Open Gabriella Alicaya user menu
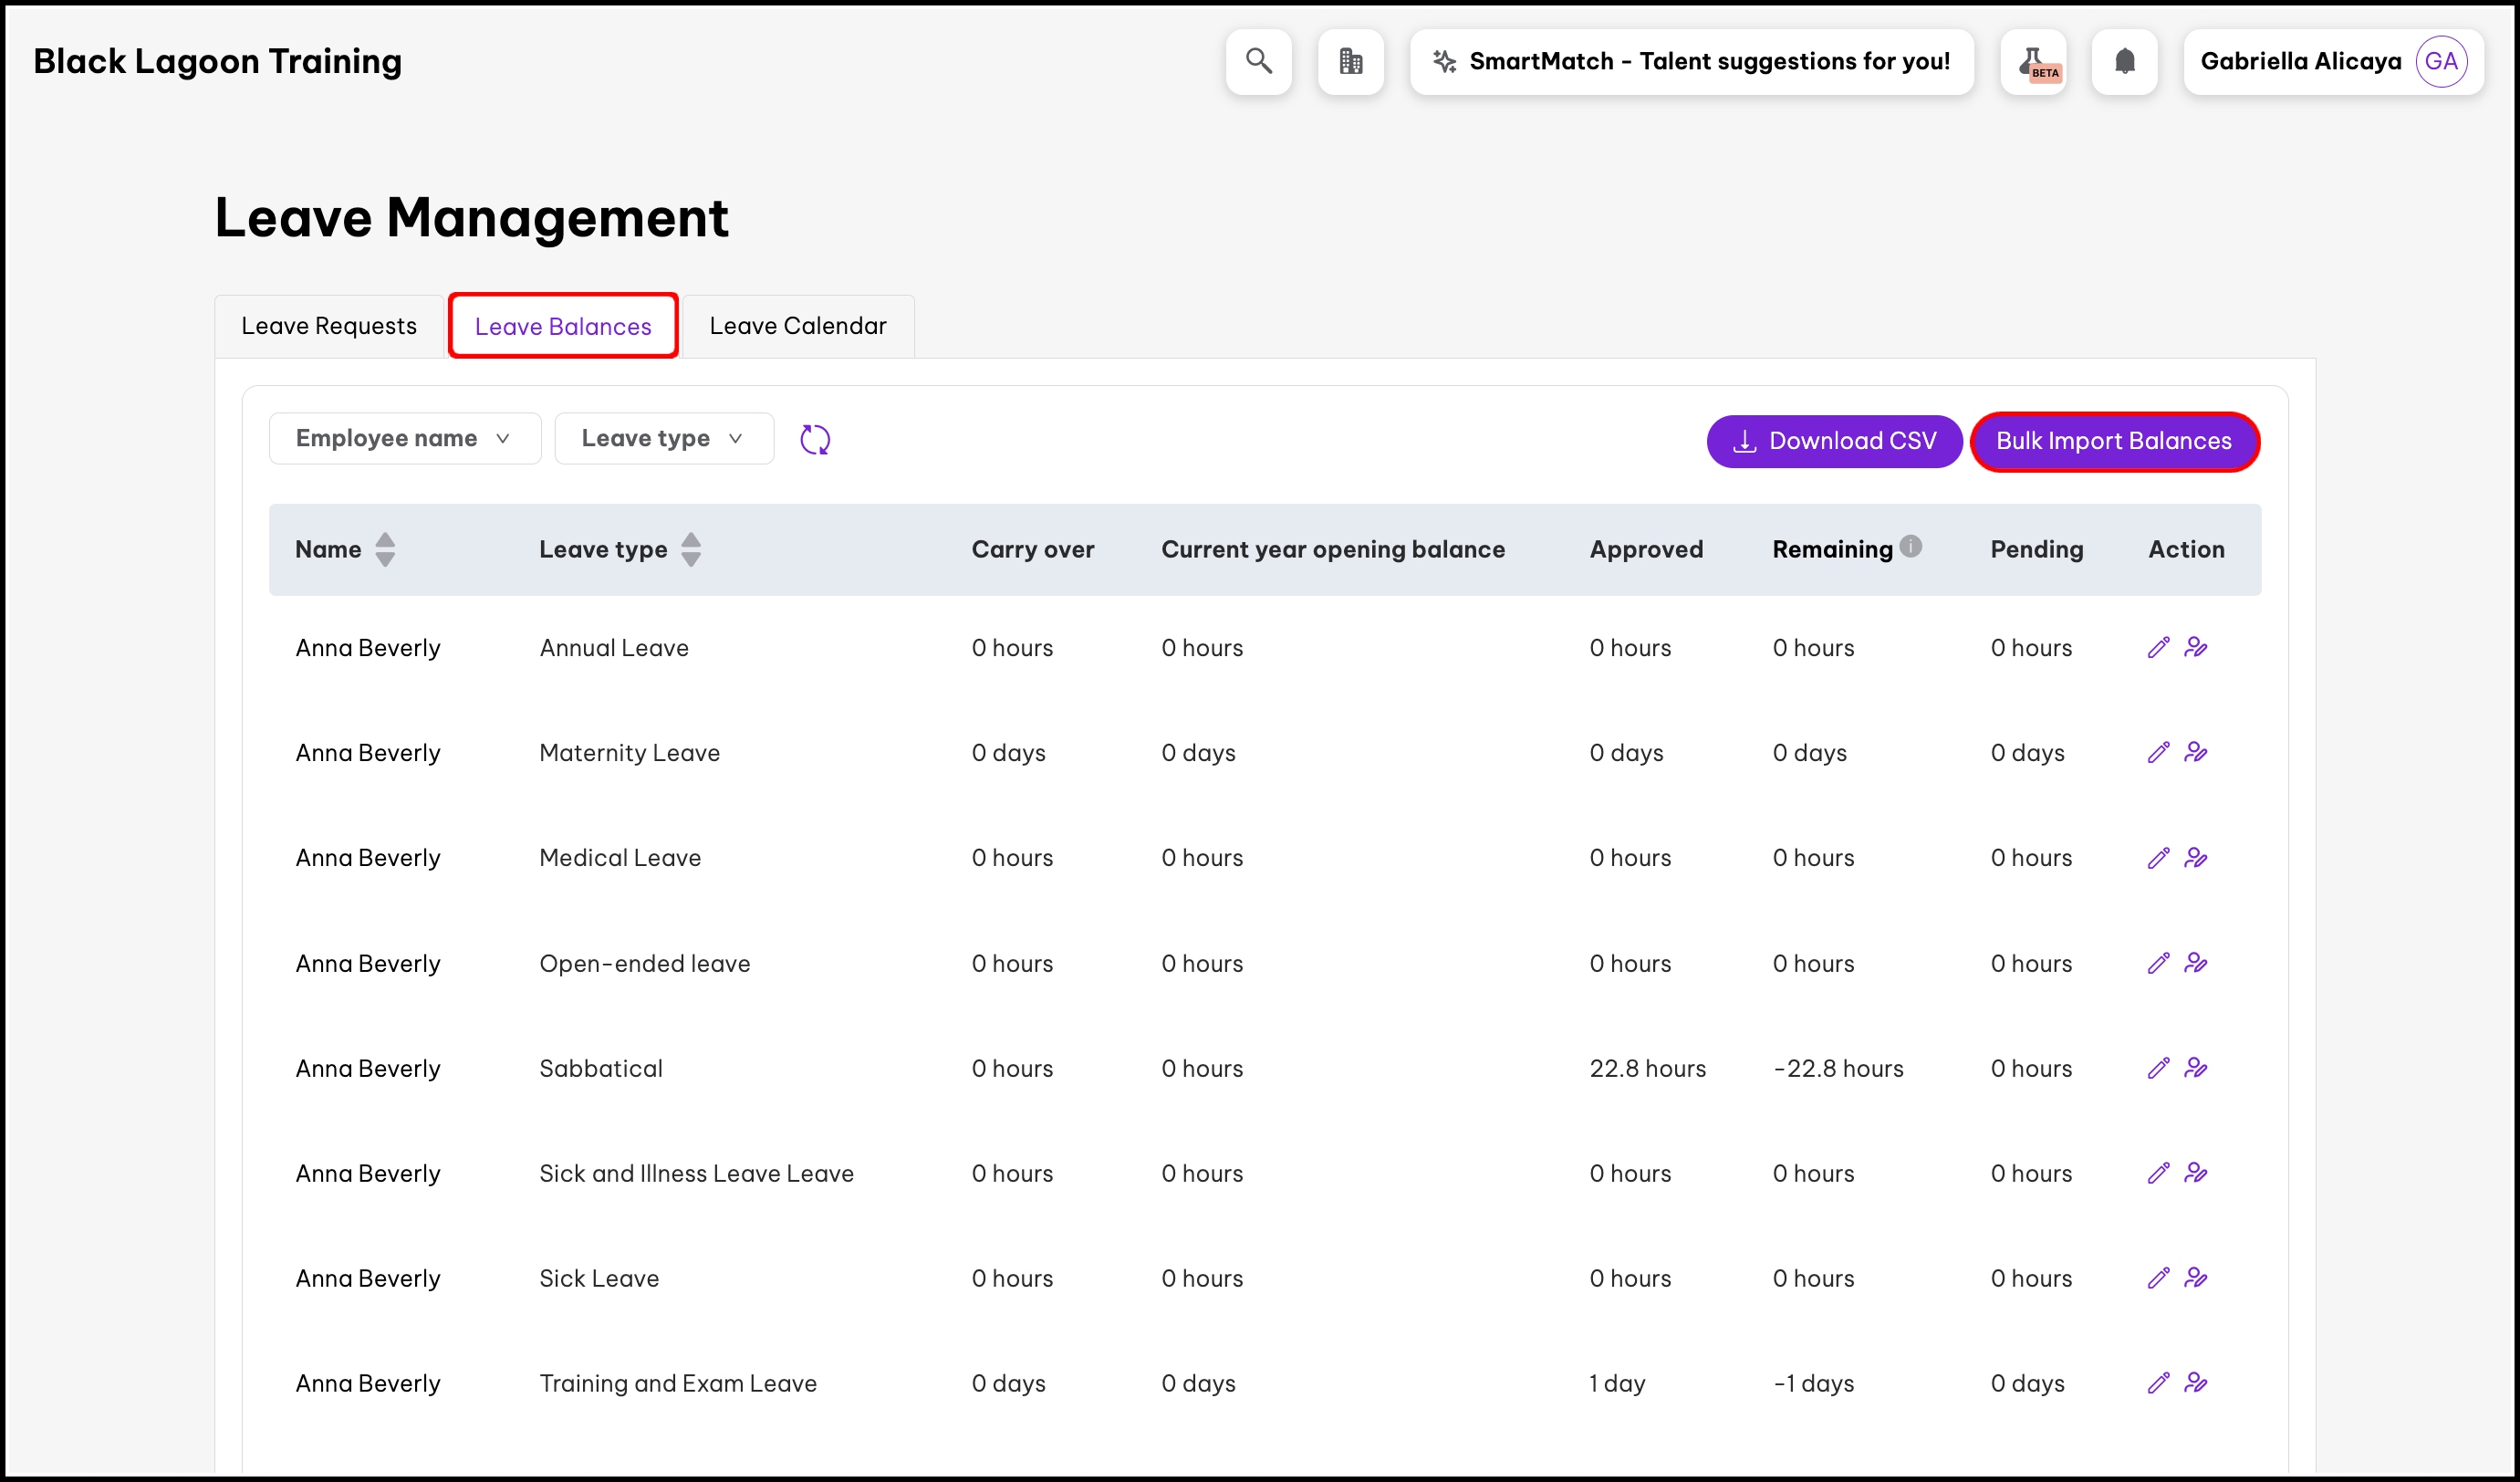The height and width of the screenshot is (1482, 2520). [x=2332, y=61]
